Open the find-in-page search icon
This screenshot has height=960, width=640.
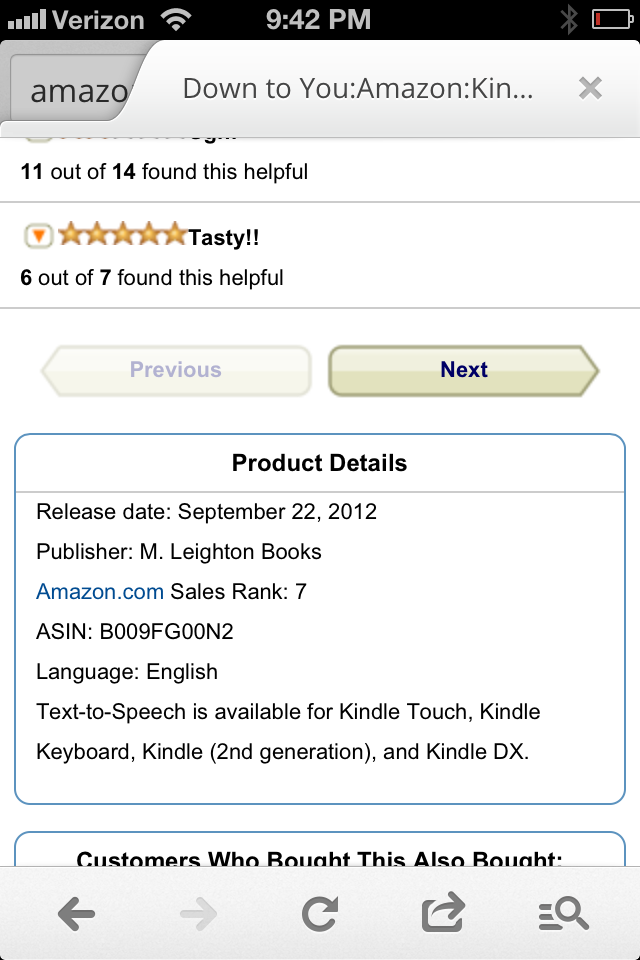[x=563, y=913]
